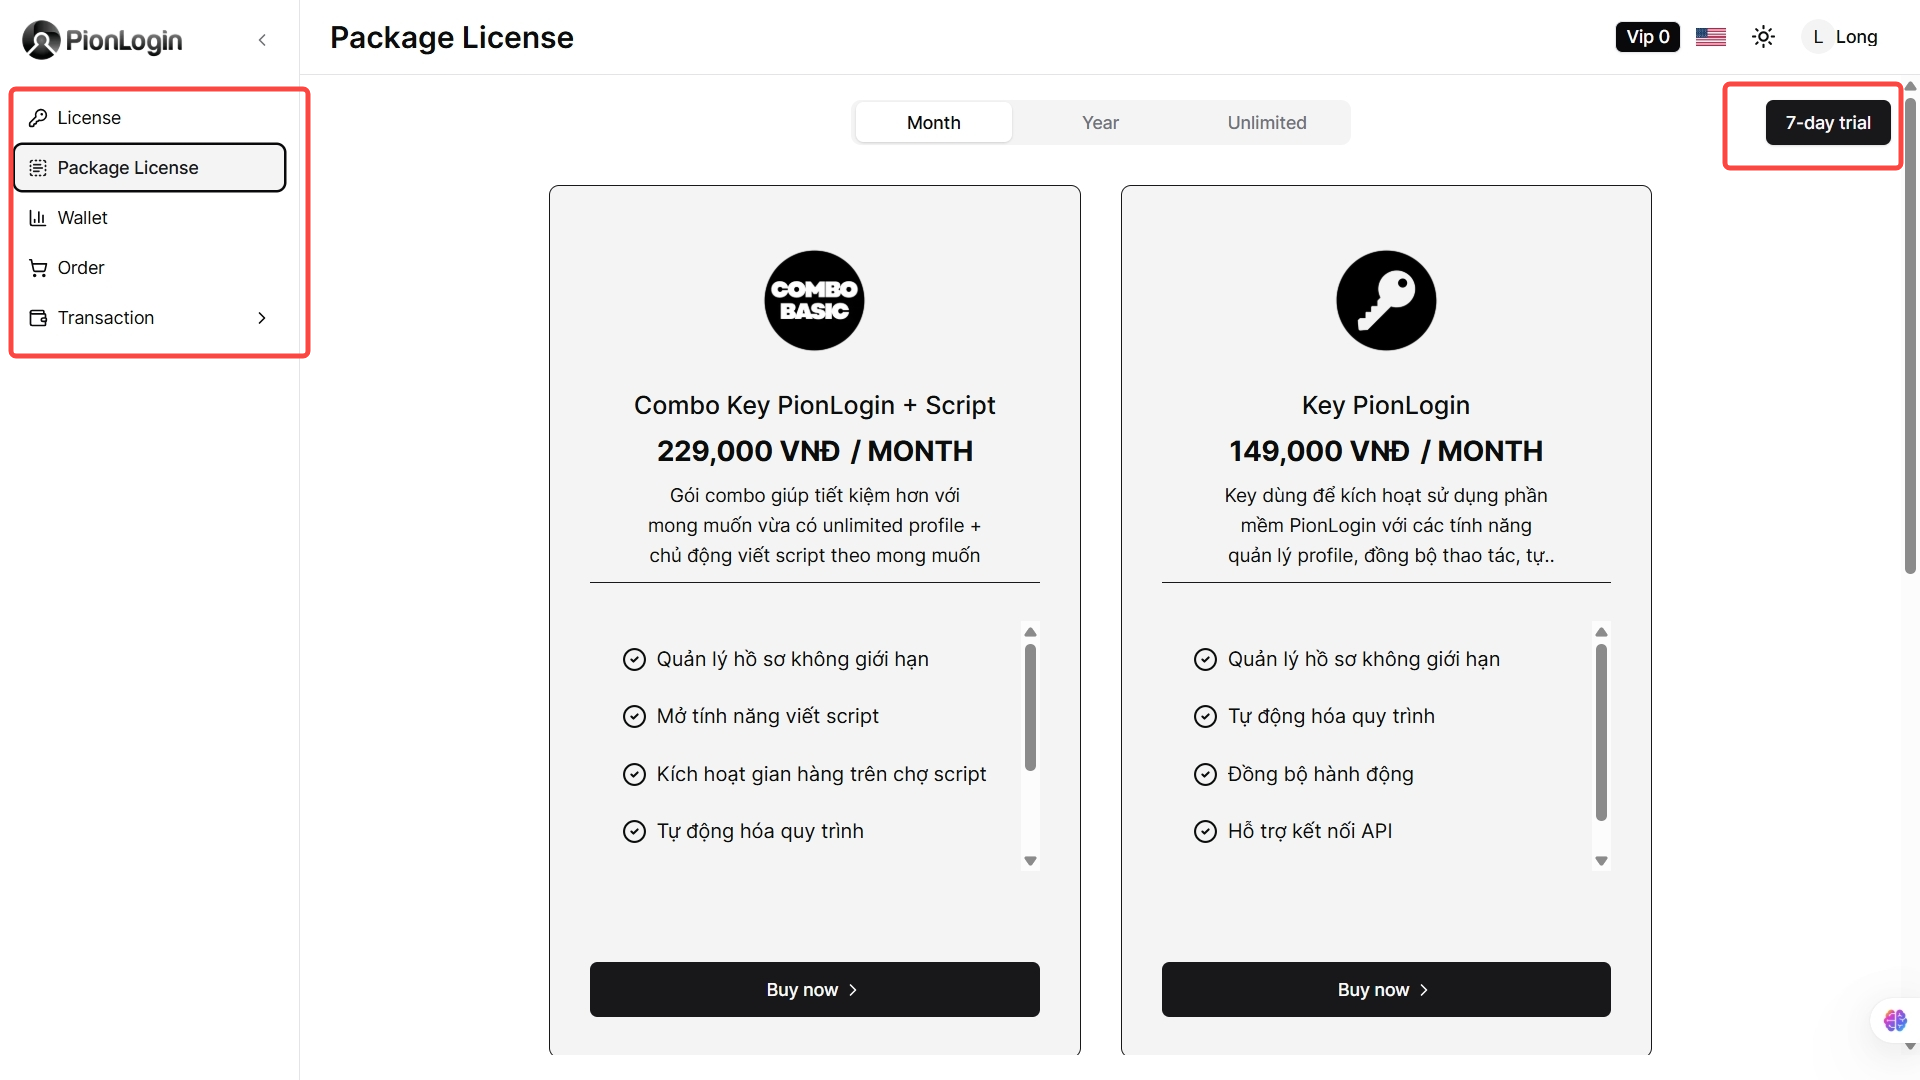1920x1080 pixels.
Task: Open the License page via key icon
Action: tap(38, 118)
